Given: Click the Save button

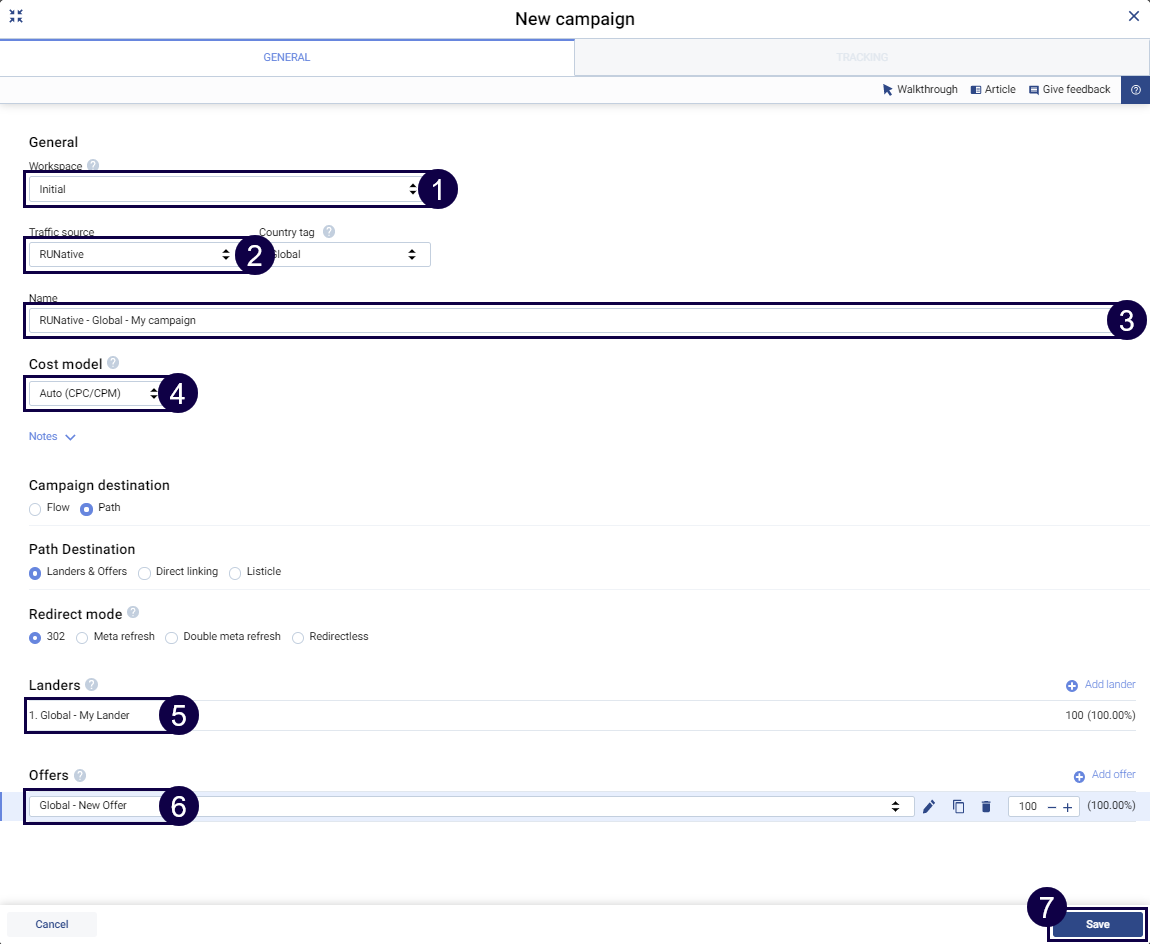Looking at the screenshot, I should (1097, 925).
